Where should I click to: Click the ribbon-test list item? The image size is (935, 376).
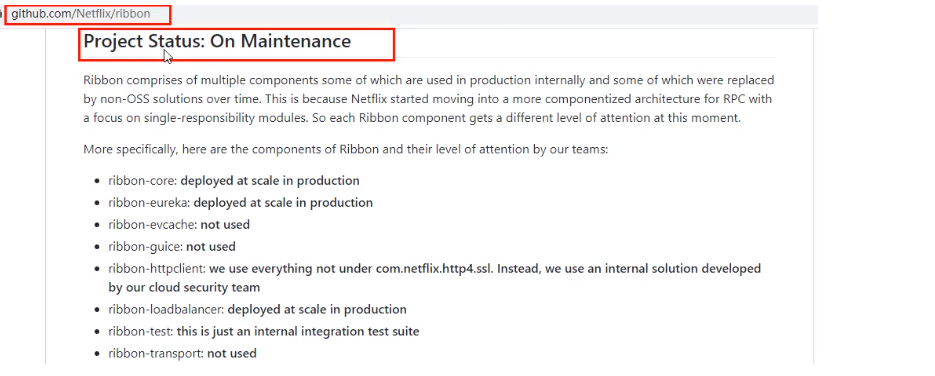(264, 331)
